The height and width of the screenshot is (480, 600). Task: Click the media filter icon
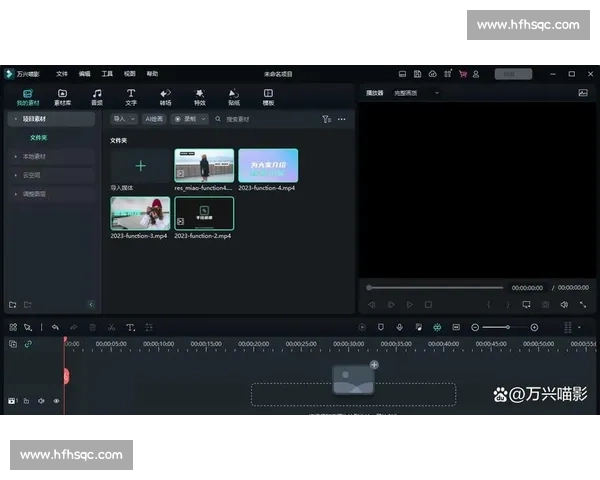pos(326,119)
